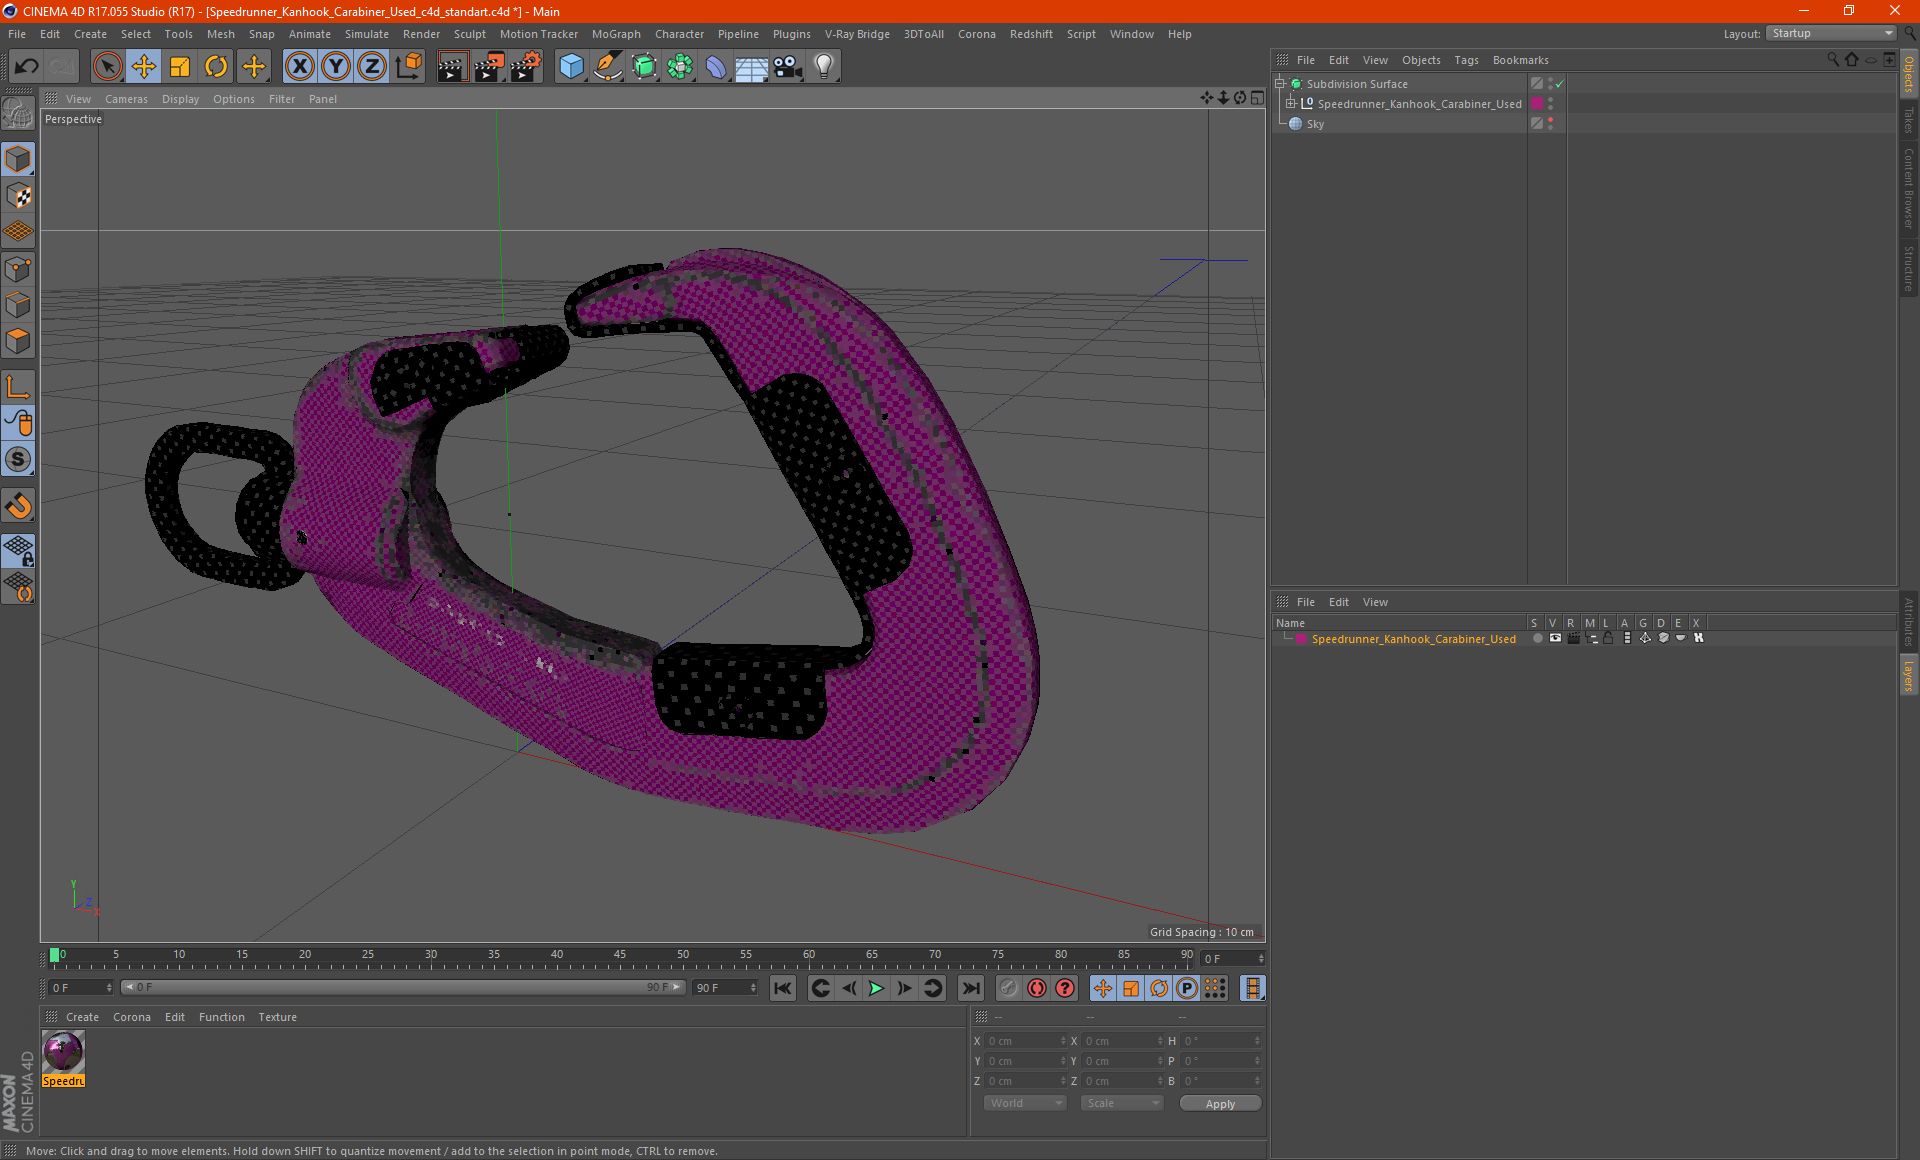Play the animation forward
Screen dimensions: 1920x1160
pyautogui.click(x=876, y=988)
